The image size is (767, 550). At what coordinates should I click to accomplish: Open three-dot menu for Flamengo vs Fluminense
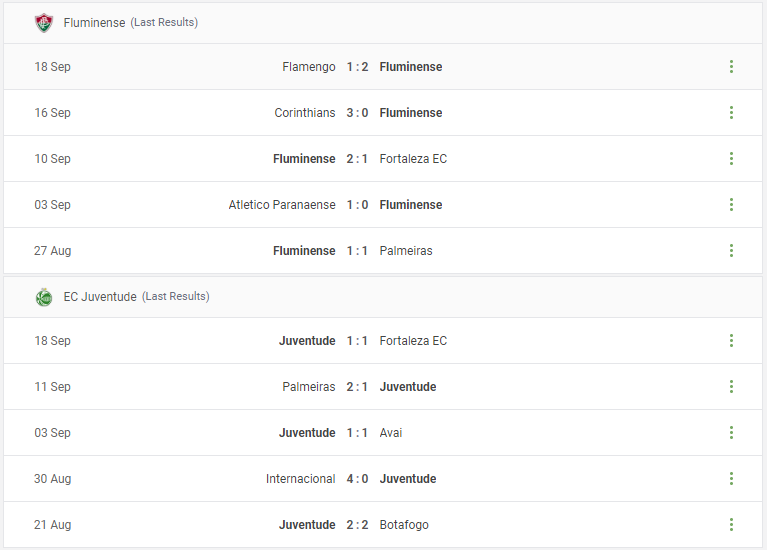pos(731,67)
